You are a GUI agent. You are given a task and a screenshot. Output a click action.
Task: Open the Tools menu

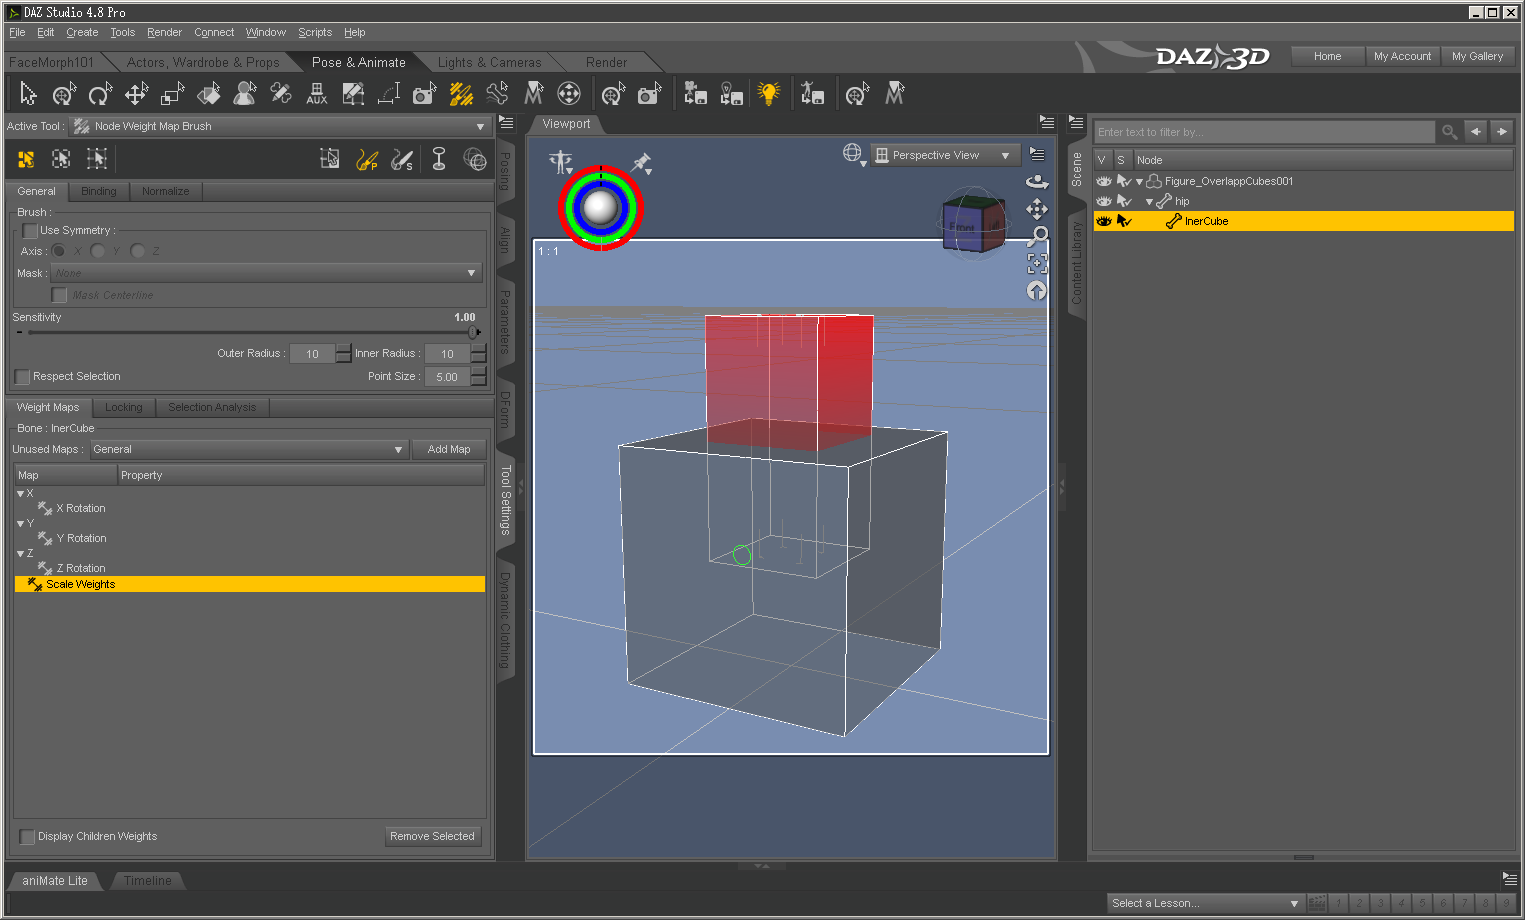[122, 32]
